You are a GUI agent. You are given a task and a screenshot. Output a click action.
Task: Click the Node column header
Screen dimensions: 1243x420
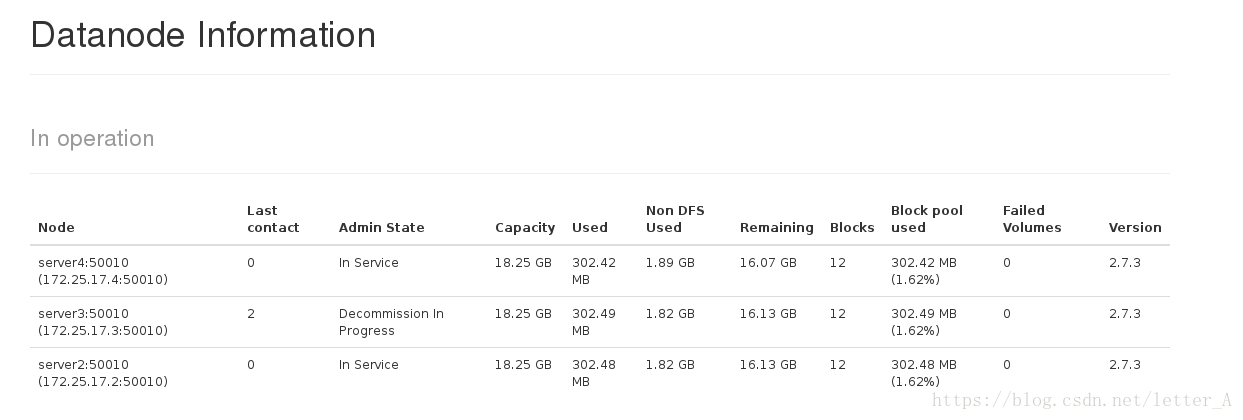tap(56, 227)
